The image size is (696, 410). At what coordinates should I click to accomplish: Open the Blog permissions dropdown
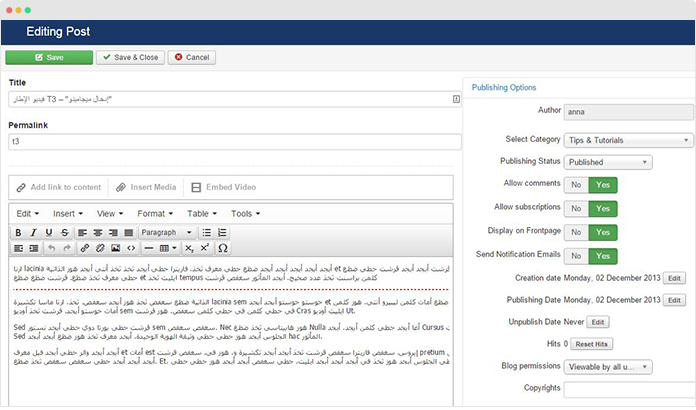608,367
